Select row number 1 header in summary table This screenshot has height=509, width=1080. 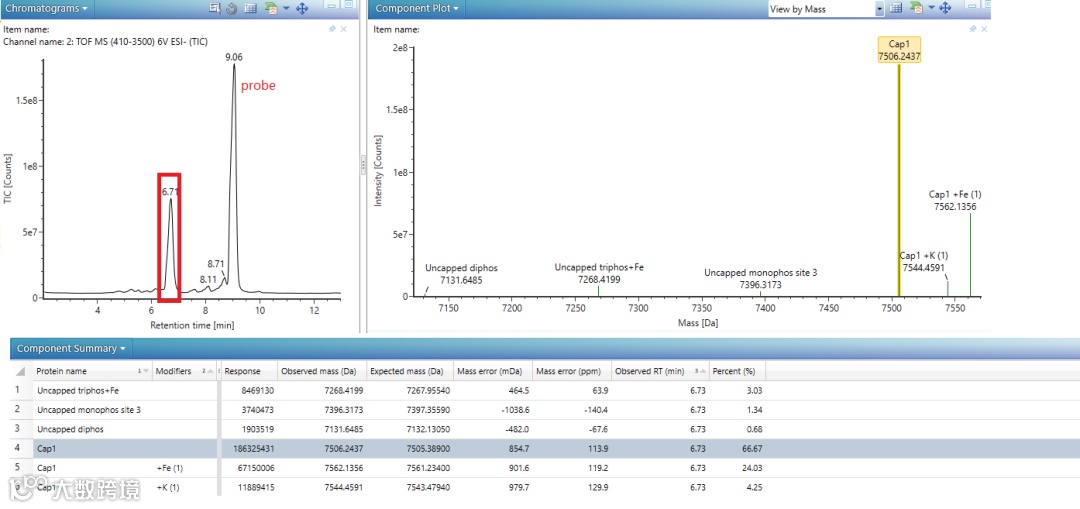click(x=18, y=391)
